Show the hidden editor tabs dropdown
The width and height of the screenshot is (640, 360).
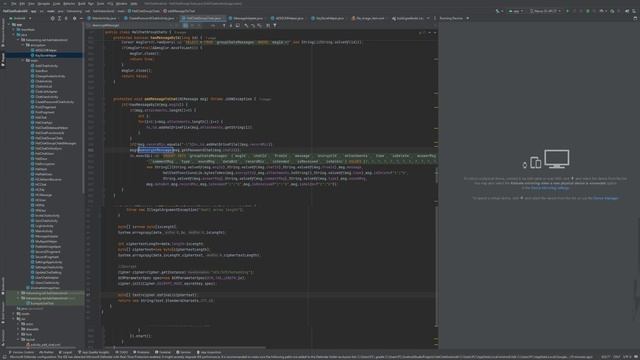coord(428,18)
